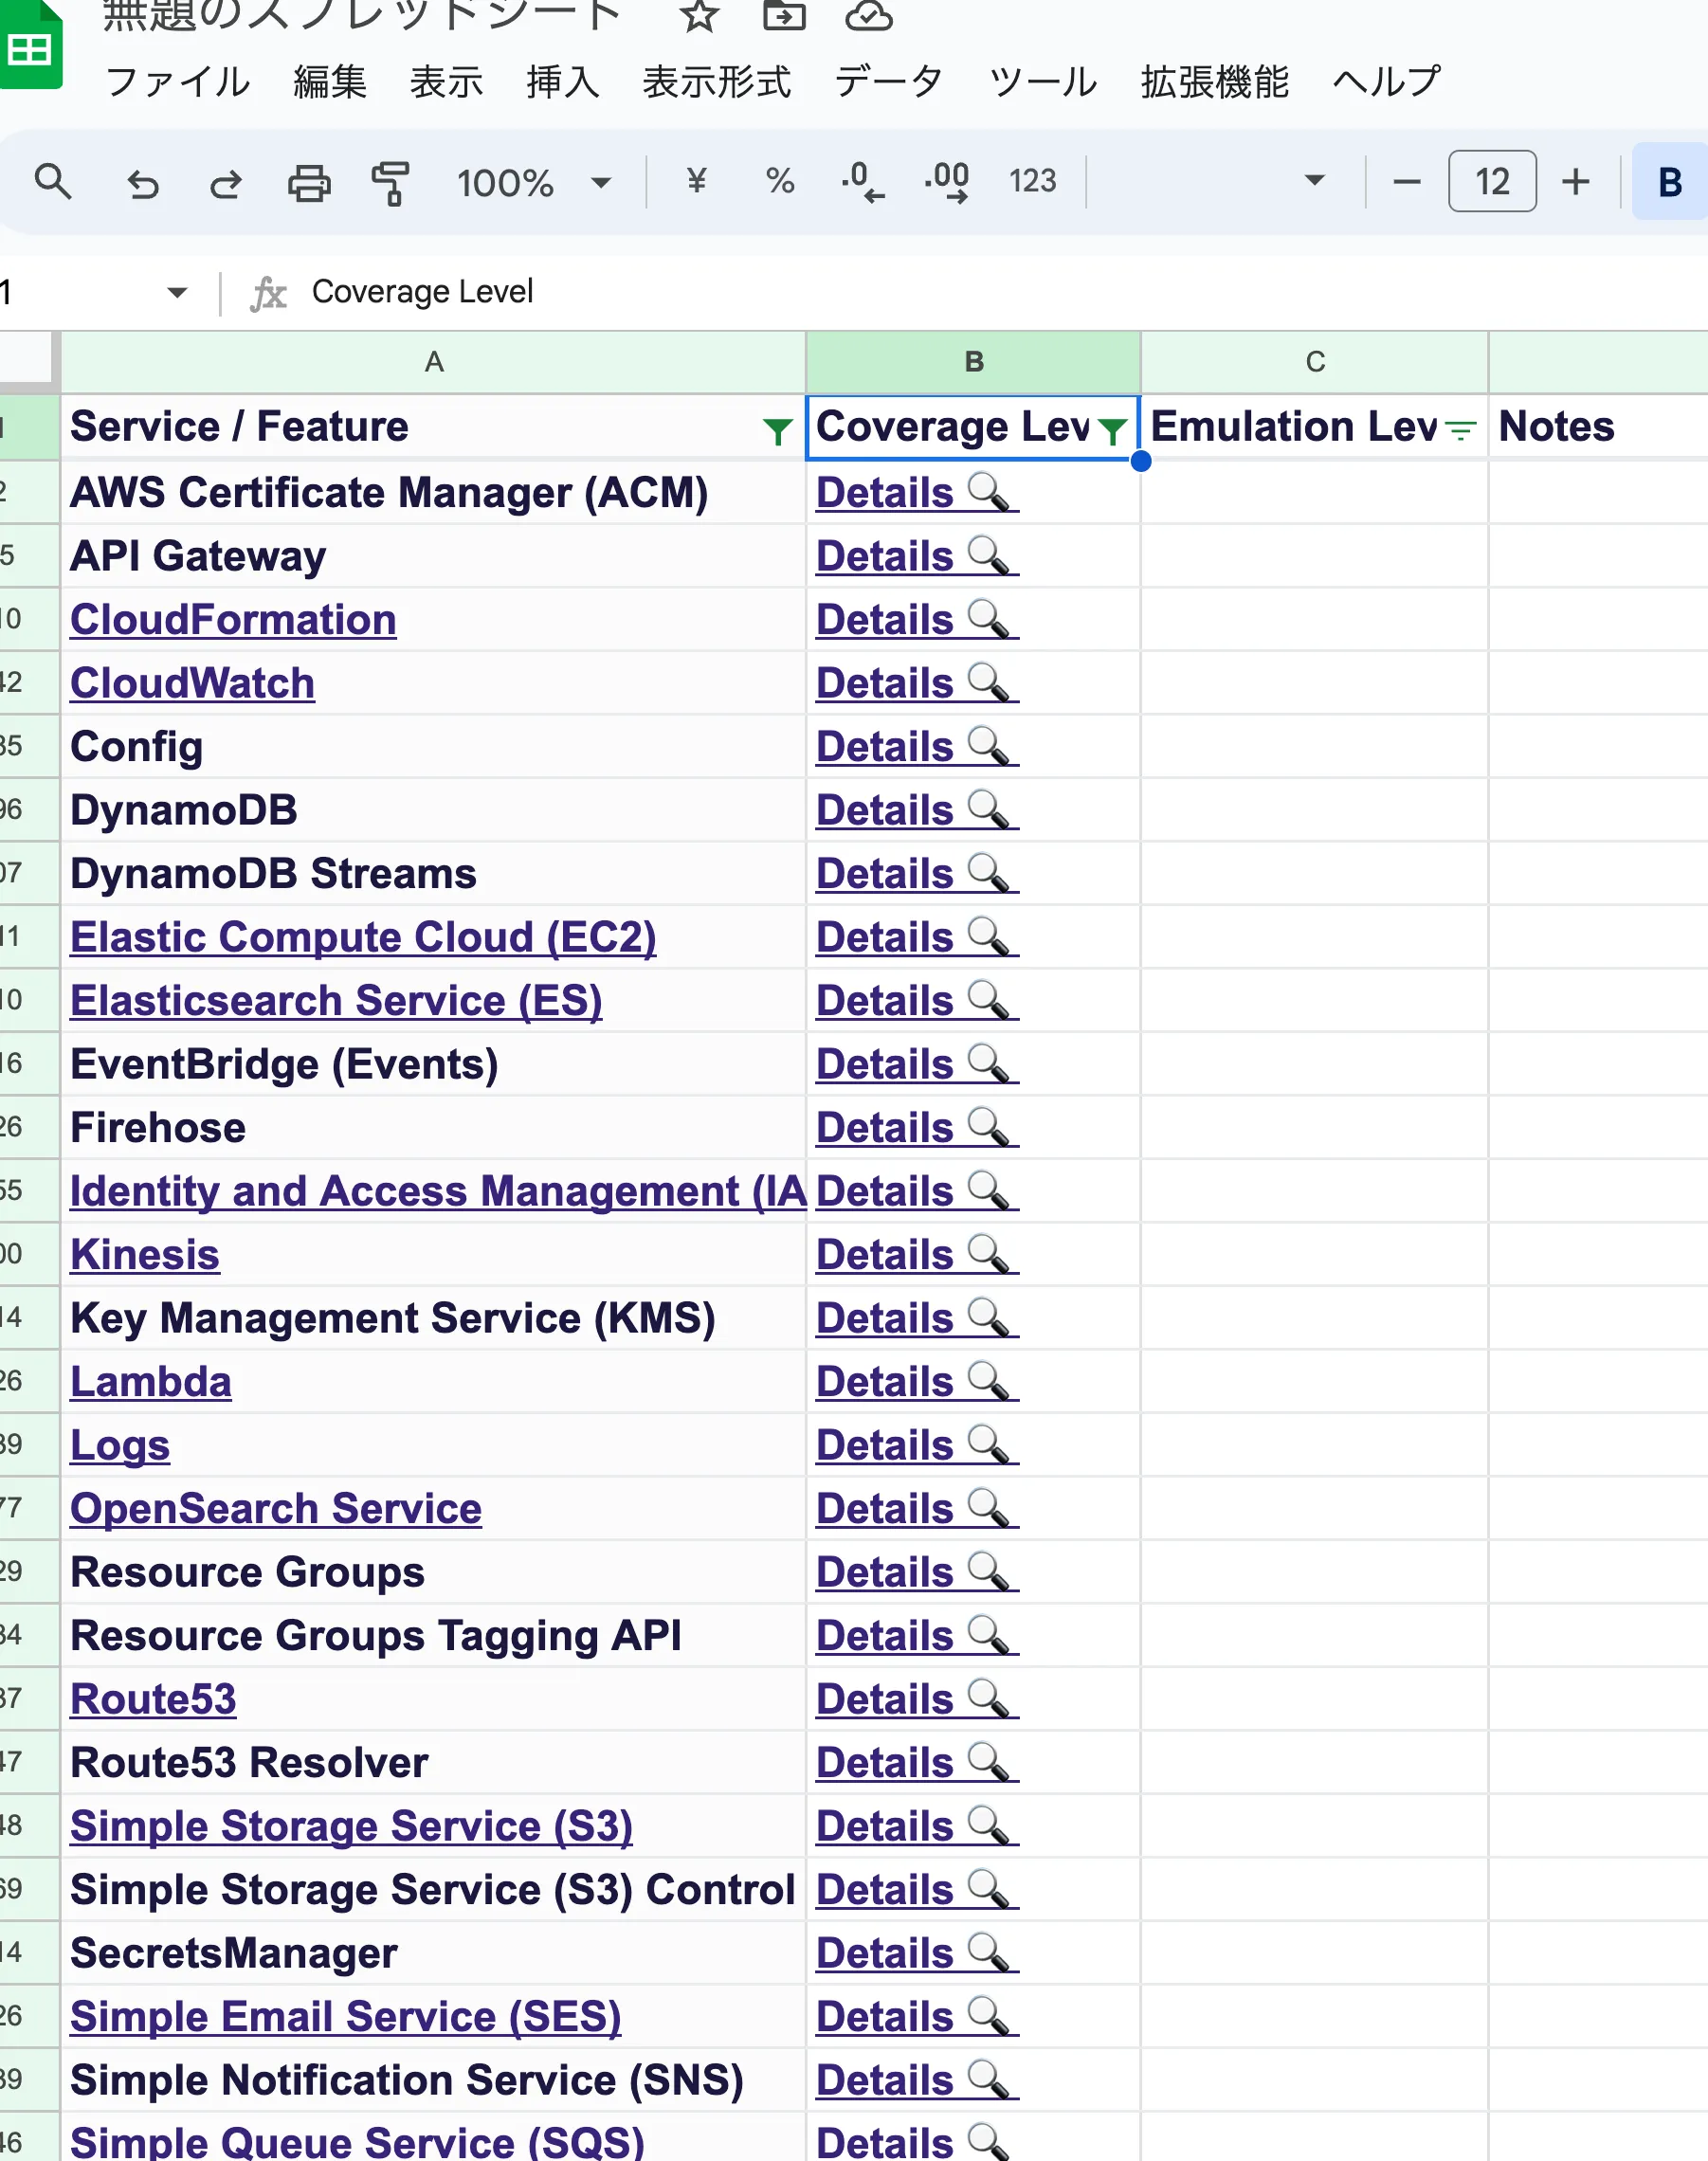The height and width of the screenshot is (2161, 1708).
Task: Star this spreadsheet
Action: 699,16
